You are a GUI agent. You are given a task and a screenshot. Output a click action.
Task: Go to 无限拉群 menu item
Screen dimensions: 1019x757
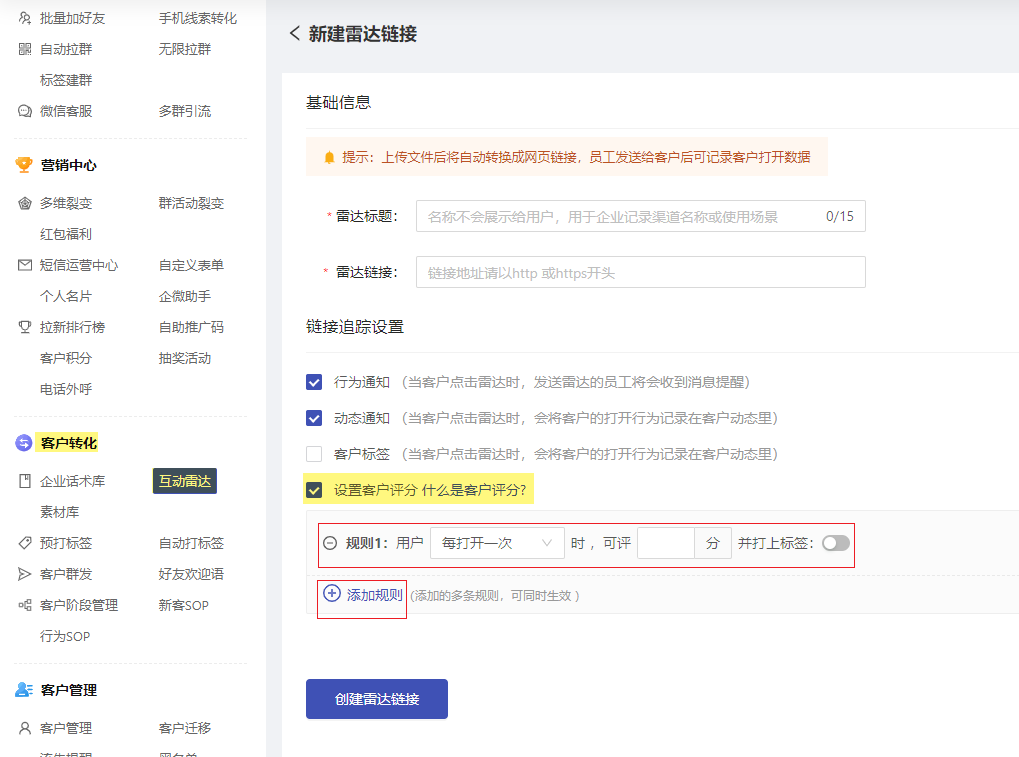pos(185,49)
